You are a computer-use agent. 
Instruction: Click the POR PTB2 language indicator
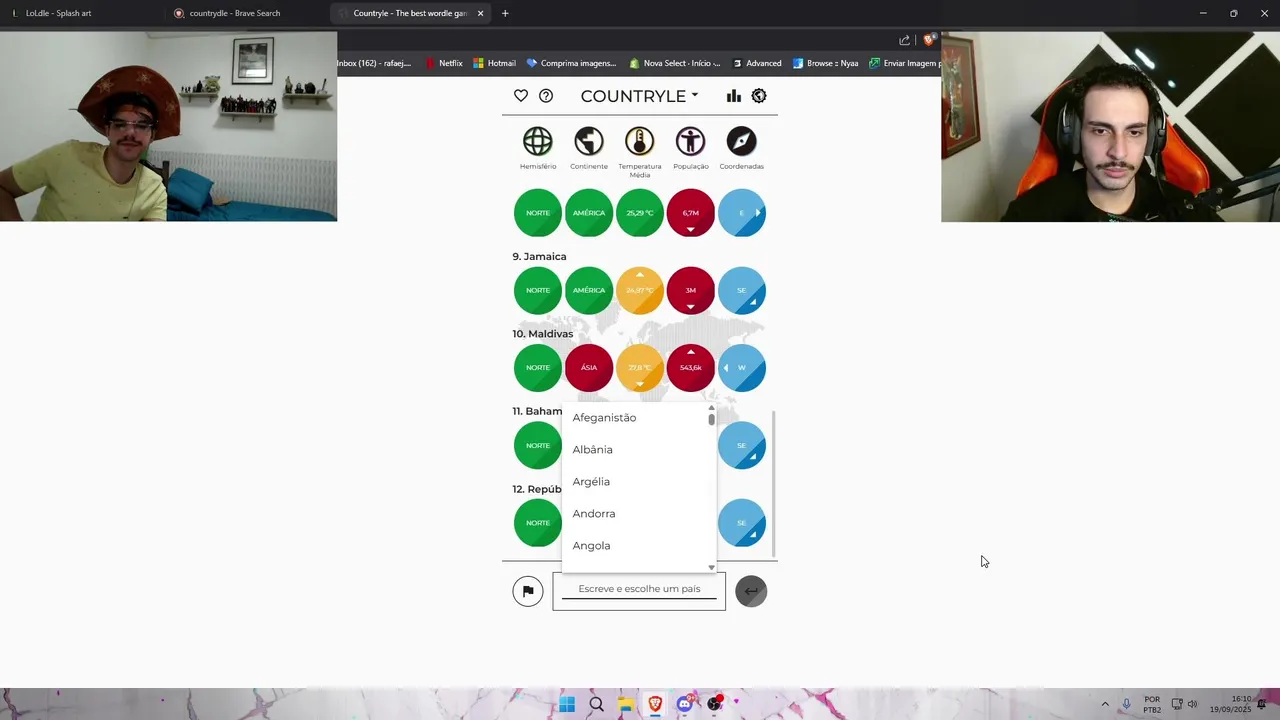pyautogui.click(x=1152, y=704)
